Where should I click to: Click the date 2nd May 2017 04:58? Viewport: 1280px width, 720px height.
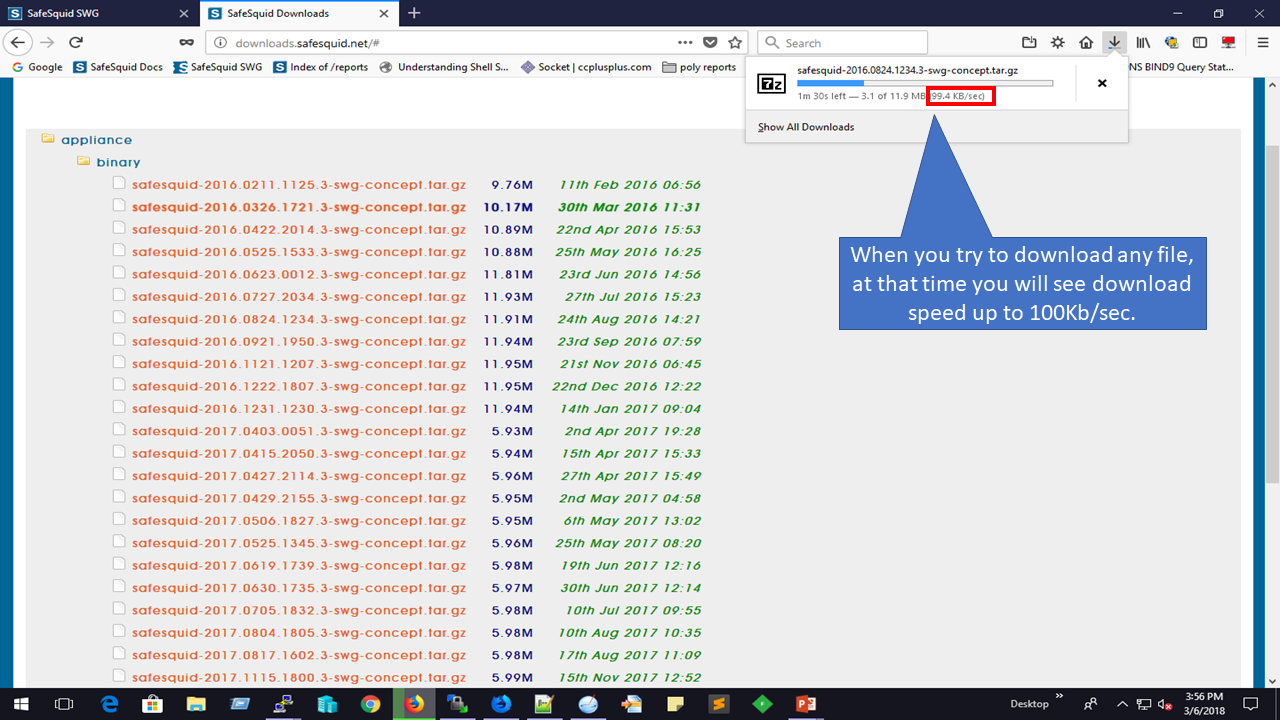pos(630,498)
